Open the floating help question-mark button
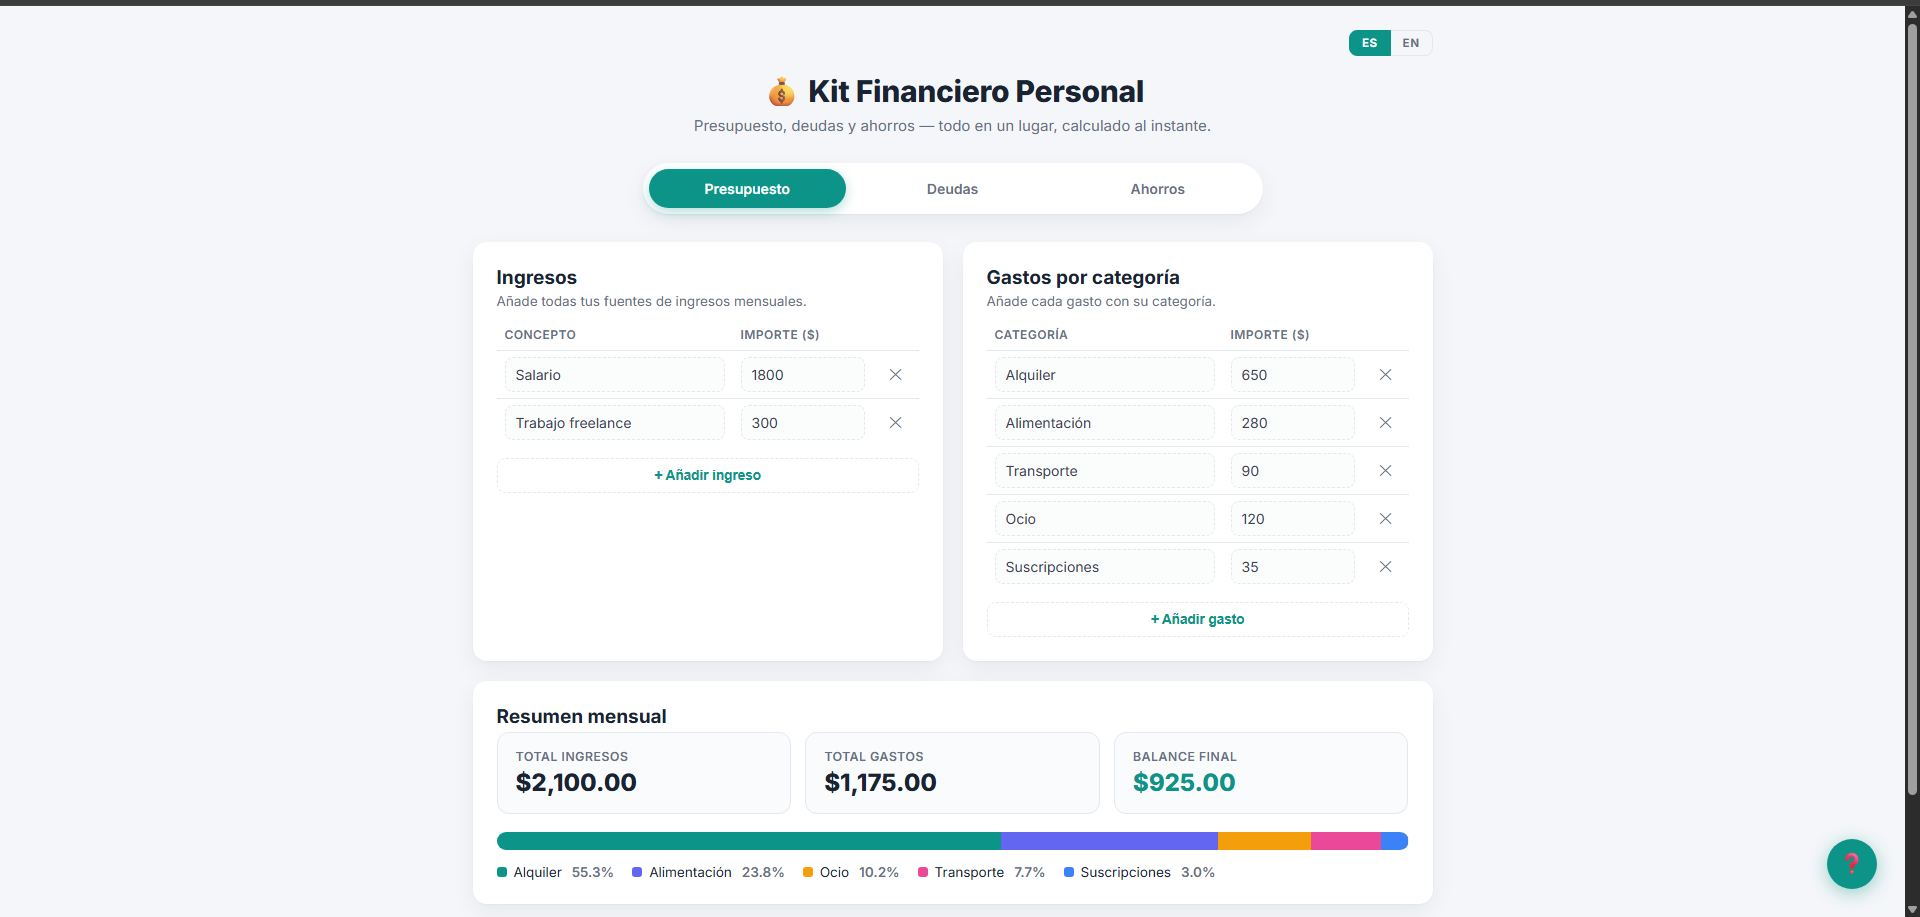Screen dimensions: 1920x917 click(x=1851, y=864)
